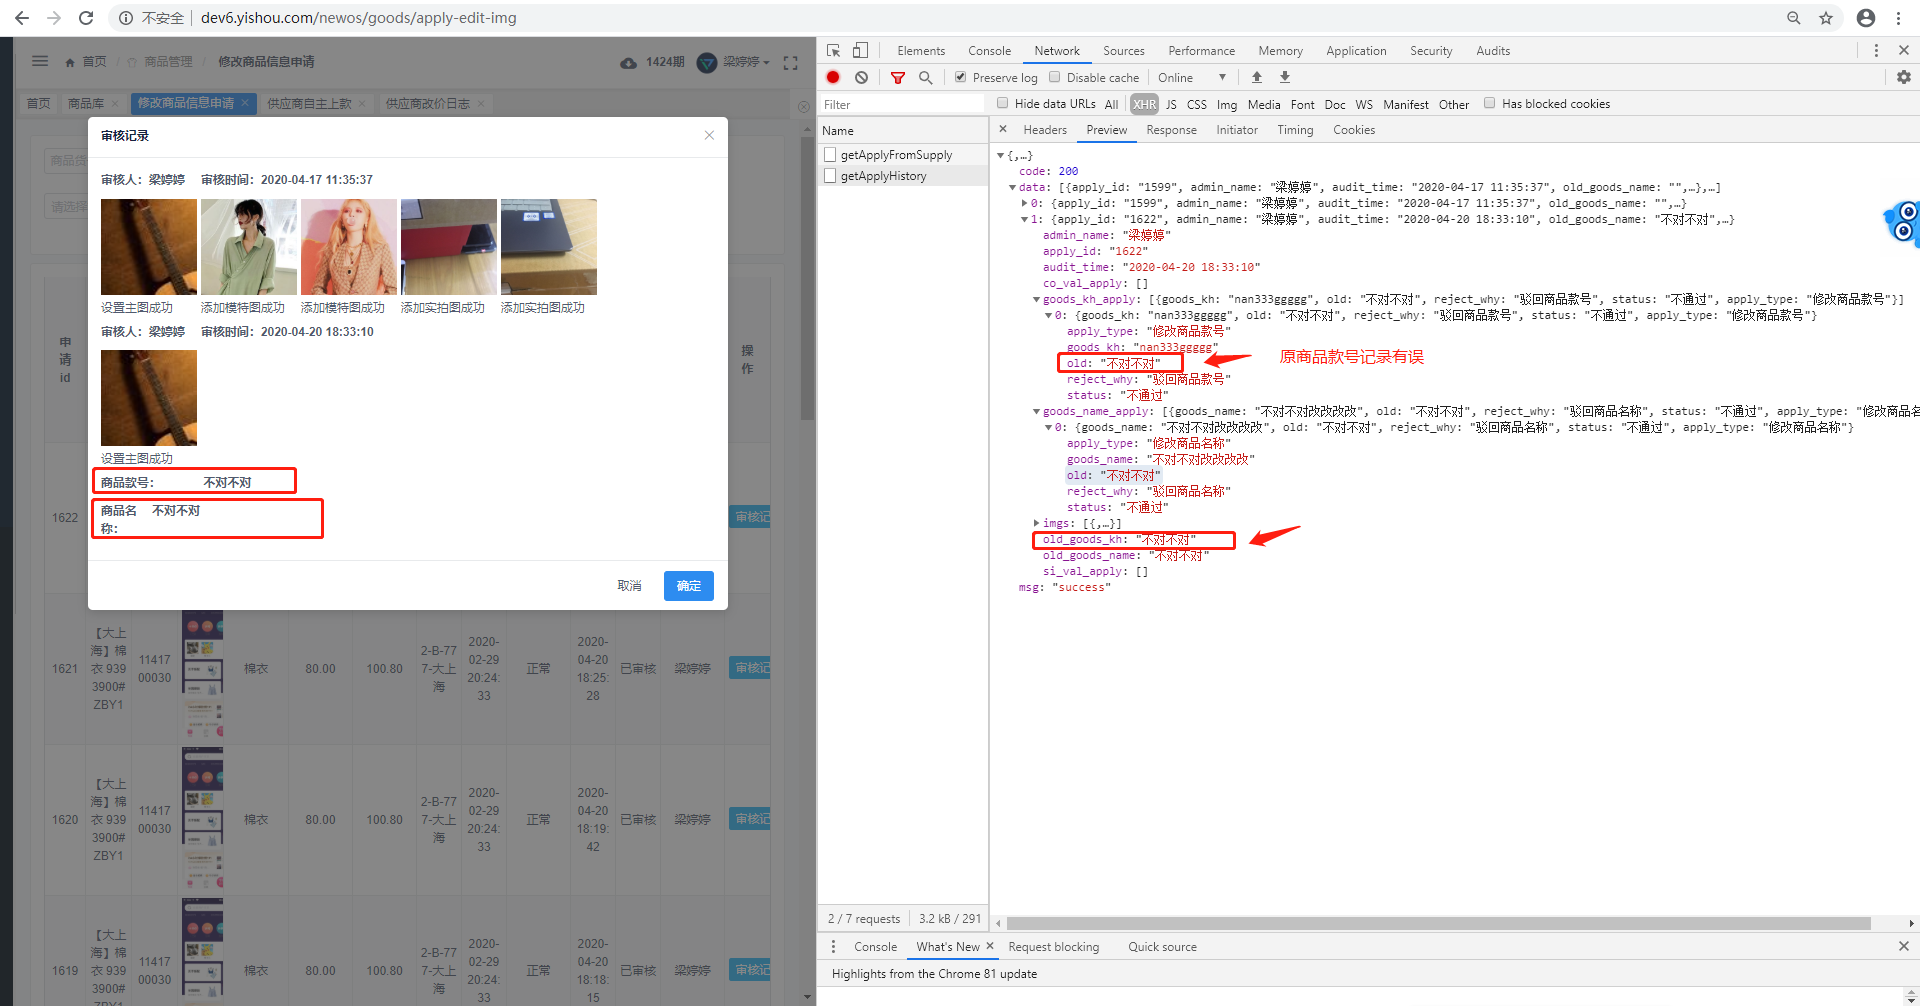Close the DevTools panel
Viewport: 1920px width, 1006px height.
point(1904,50)
